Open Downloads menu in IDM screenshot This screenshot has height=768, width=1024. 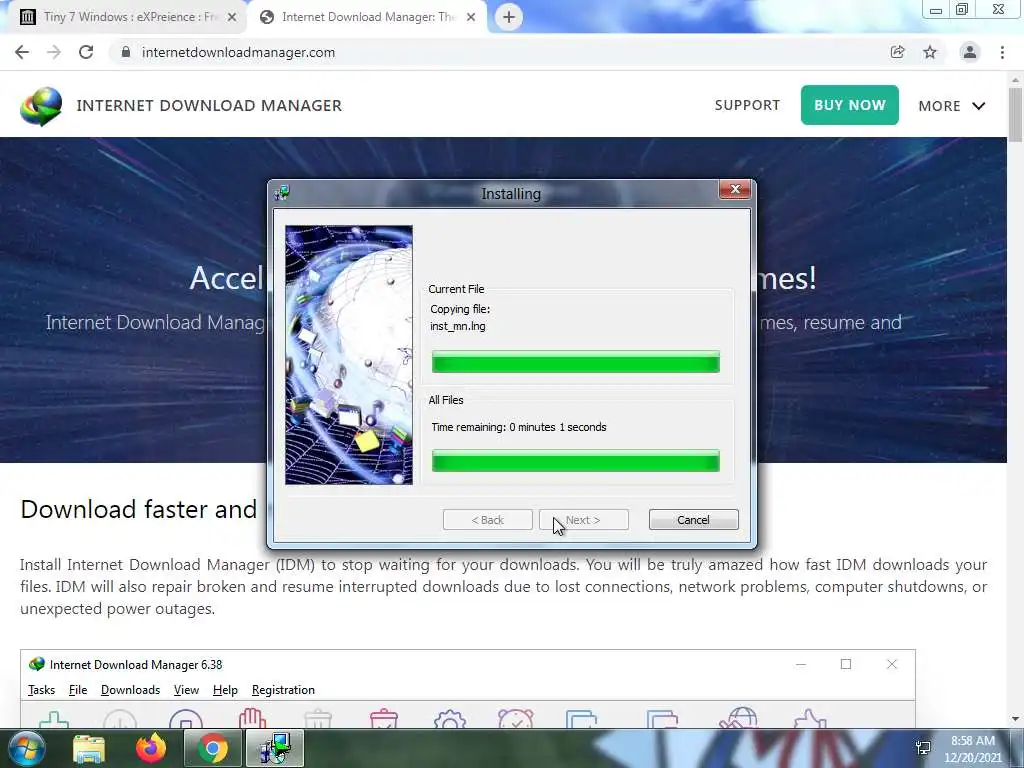click(130, 690)
